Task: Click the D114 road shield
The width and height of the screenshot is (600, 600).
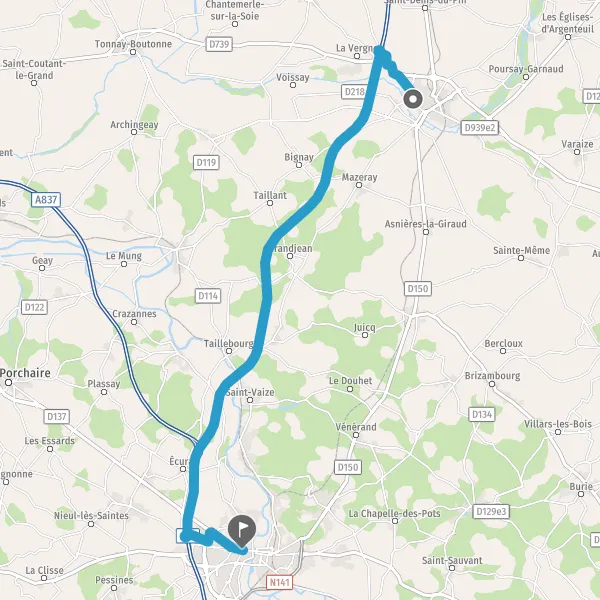Action: point(208,296)
